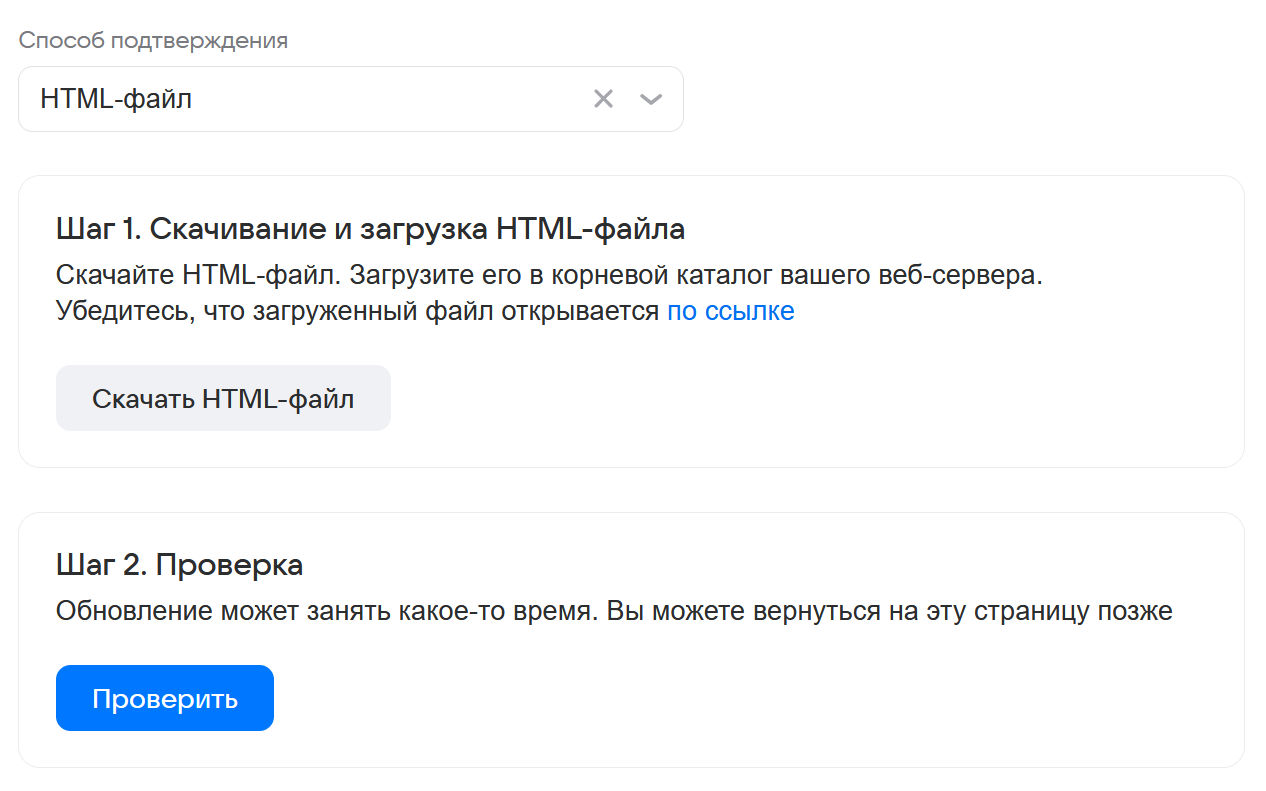Click the "Способ подтверждения" field label
The height and width of the screenshot is (791, 1266).
point(153,41)
